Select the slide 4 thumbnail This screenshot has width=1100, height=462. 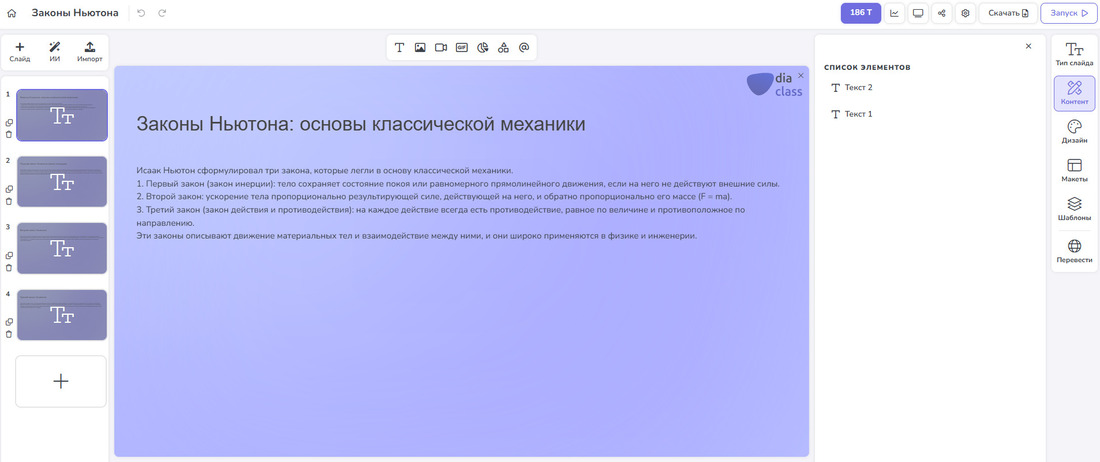62,315
